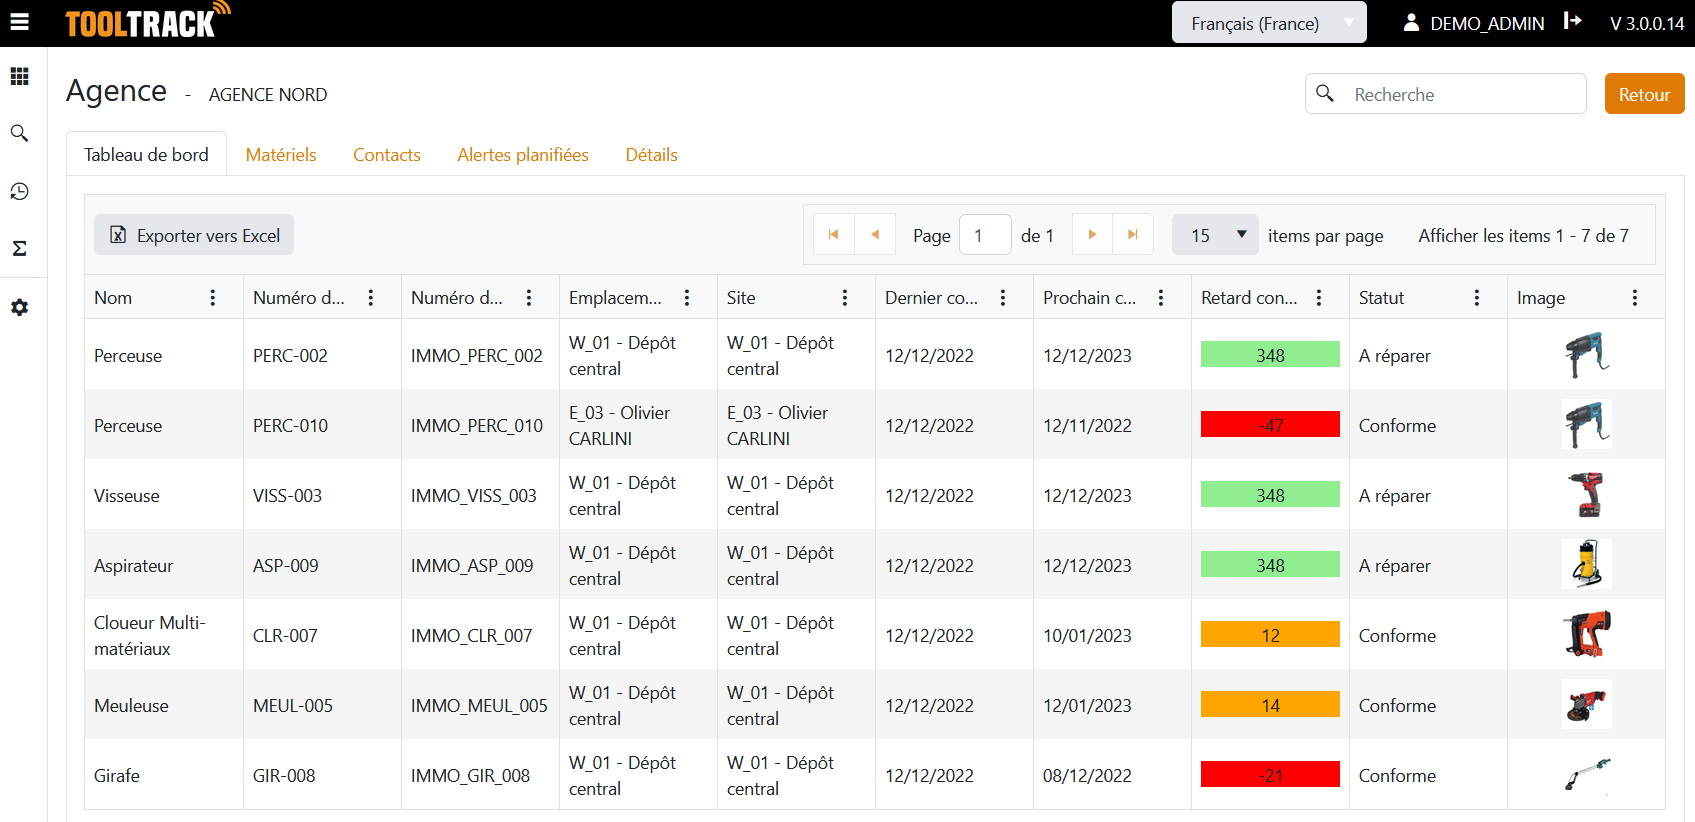Image resolution: width=1695 pixels, height=822 pixels.
Task: Click the DEMO_ADMIN user profile
Action: point(1474,23)
